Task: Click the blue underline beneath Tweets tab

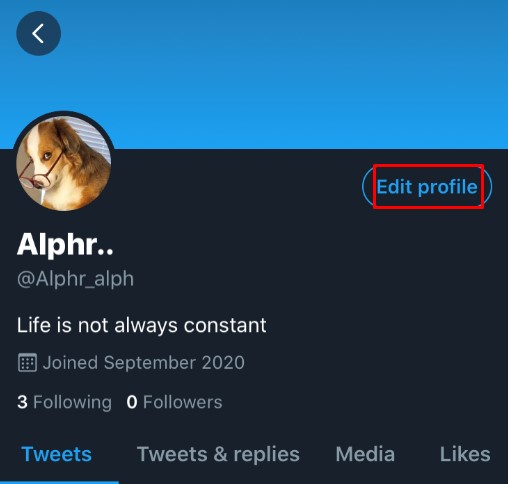Action: [x=59, y=482]
